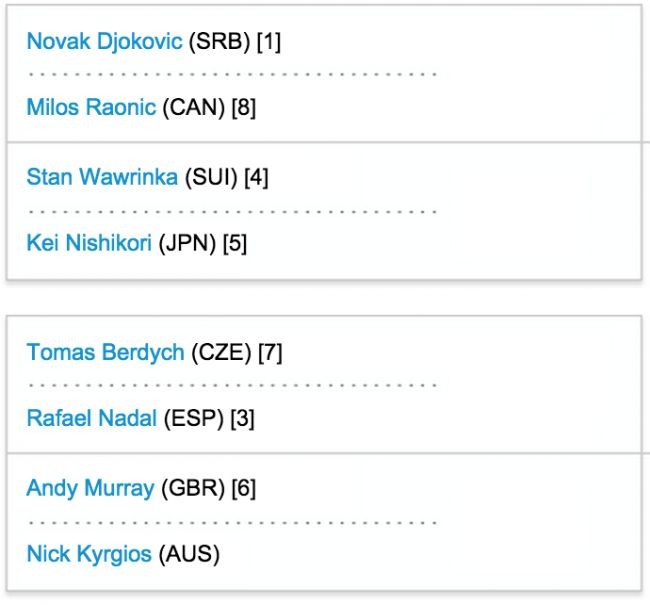Select the Kei Nishikori link
Screen dimensions: 650x605
(x=89, y=243)
